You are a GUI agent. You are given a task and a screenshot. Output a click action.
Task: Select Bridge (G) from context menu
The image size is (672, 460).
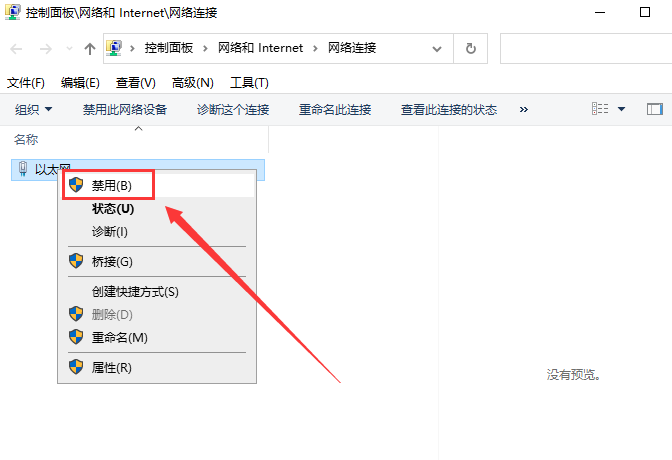(111, 261)
